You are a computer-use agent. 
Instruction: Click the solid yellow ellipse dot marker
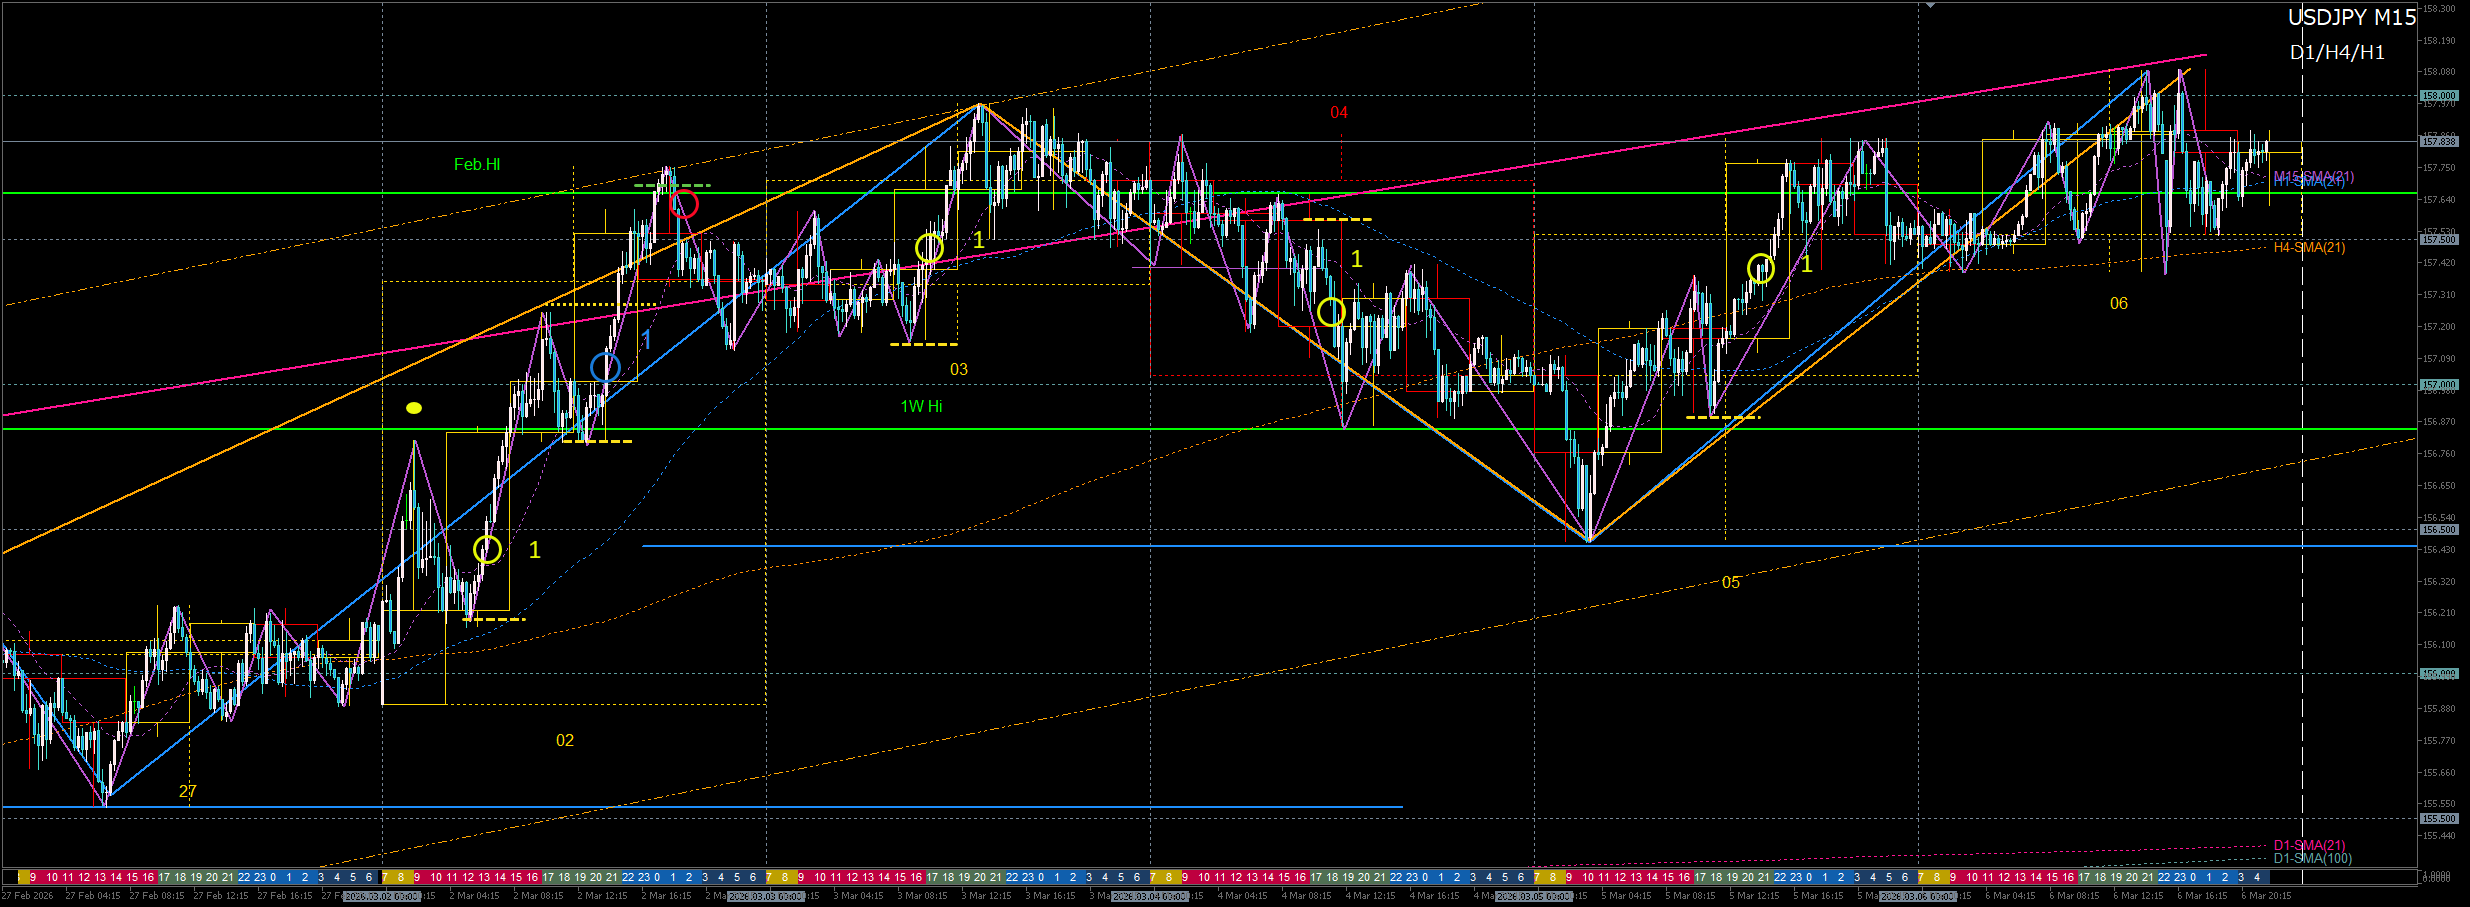tap(414, 408)
